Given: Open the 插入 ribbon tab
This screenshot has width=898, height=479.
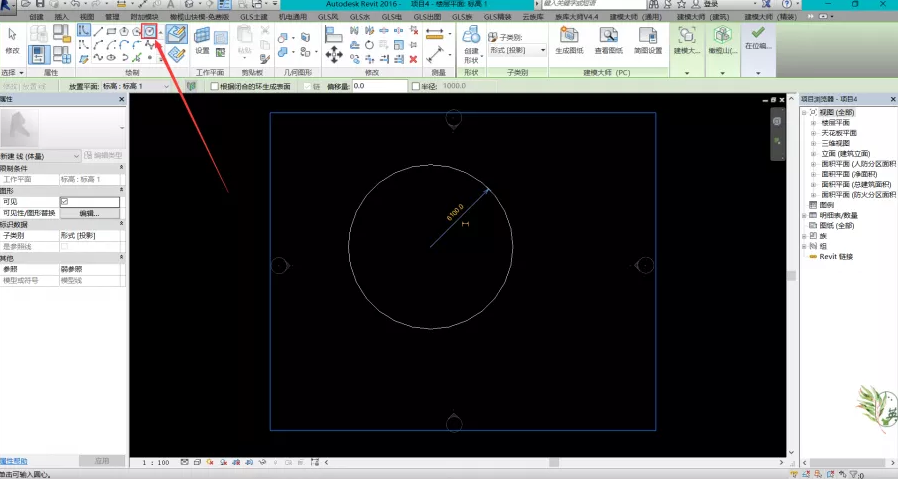Looking at the screenshot, I should click(62, 17).
